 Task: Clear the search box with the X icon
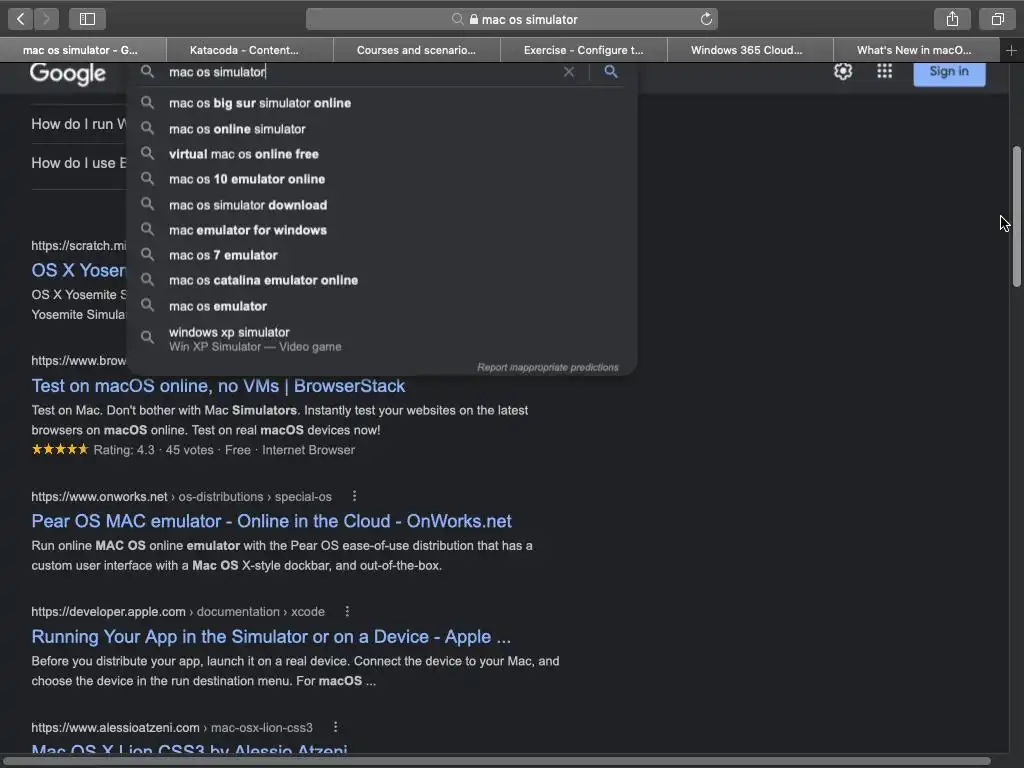(x=569, y=72)
